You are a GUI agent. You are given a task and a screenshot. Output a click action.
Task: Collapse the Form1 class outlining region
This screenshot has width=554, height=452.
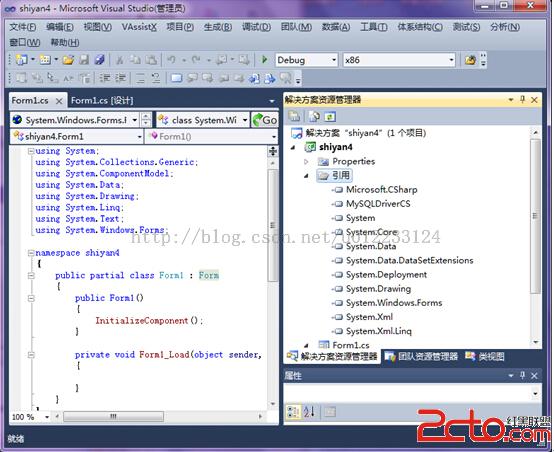click(x=31, y=275)
